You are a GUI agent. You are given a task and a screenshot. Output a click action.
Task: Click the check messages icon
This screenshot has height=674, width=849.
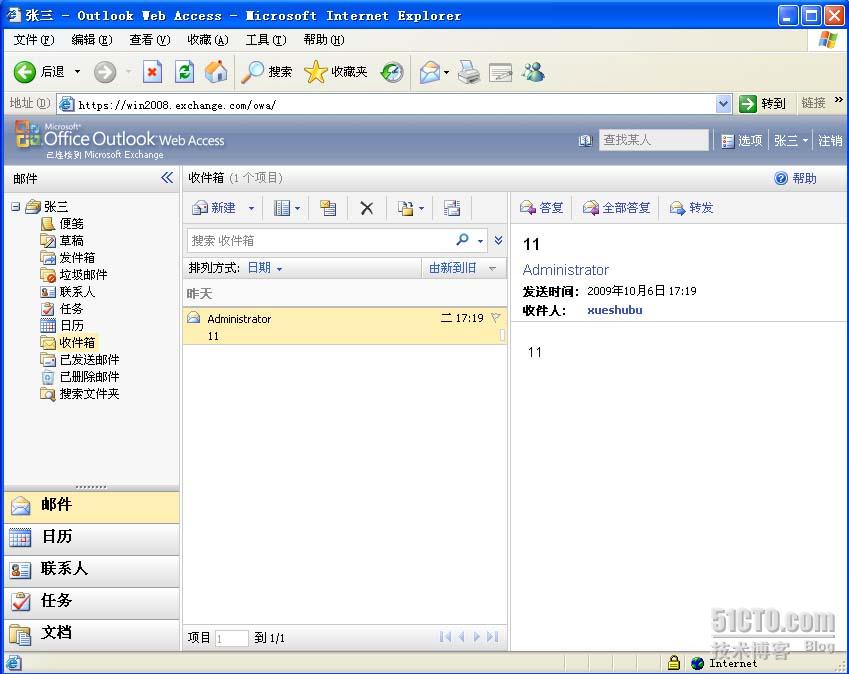328,208
